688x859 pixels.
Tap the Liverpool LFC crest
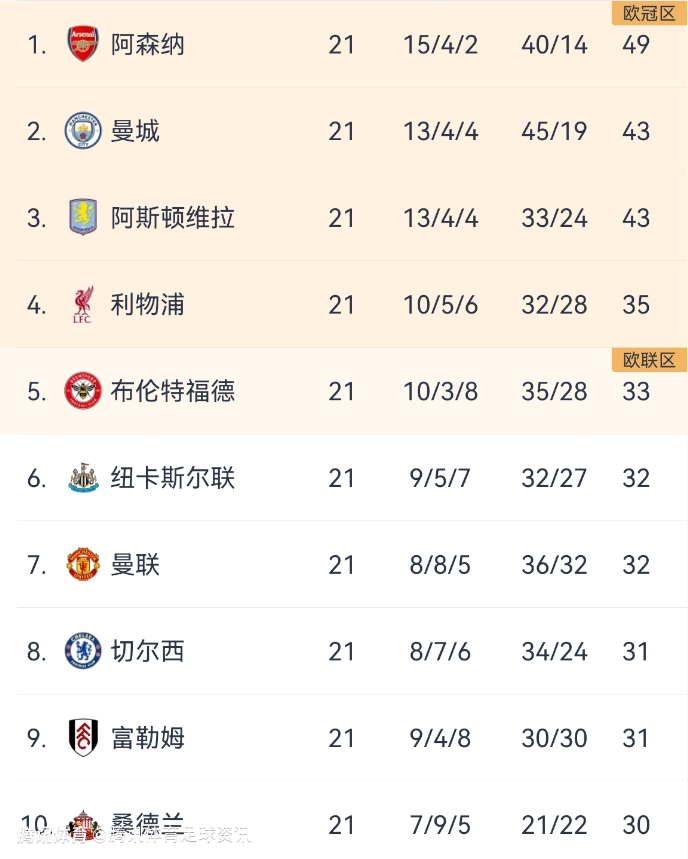click(83, 305)
